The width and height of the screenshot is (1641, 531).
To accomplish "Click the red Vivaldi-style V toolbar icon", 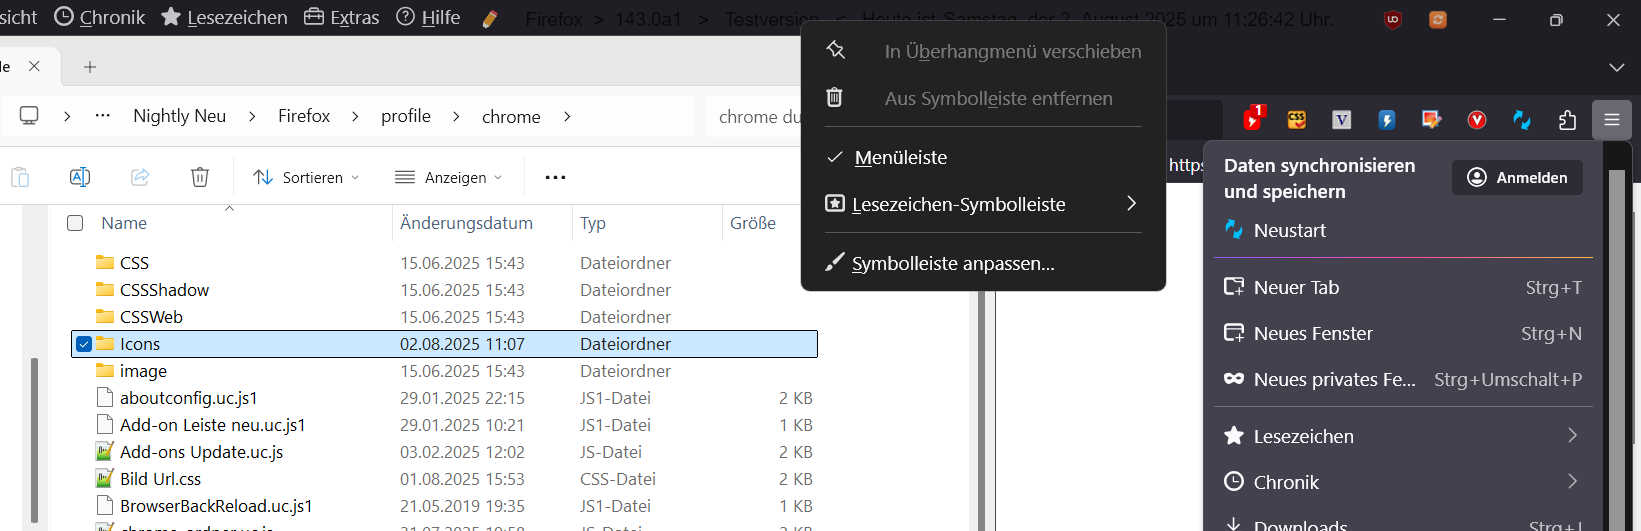I will click(x=1476, y=120).
